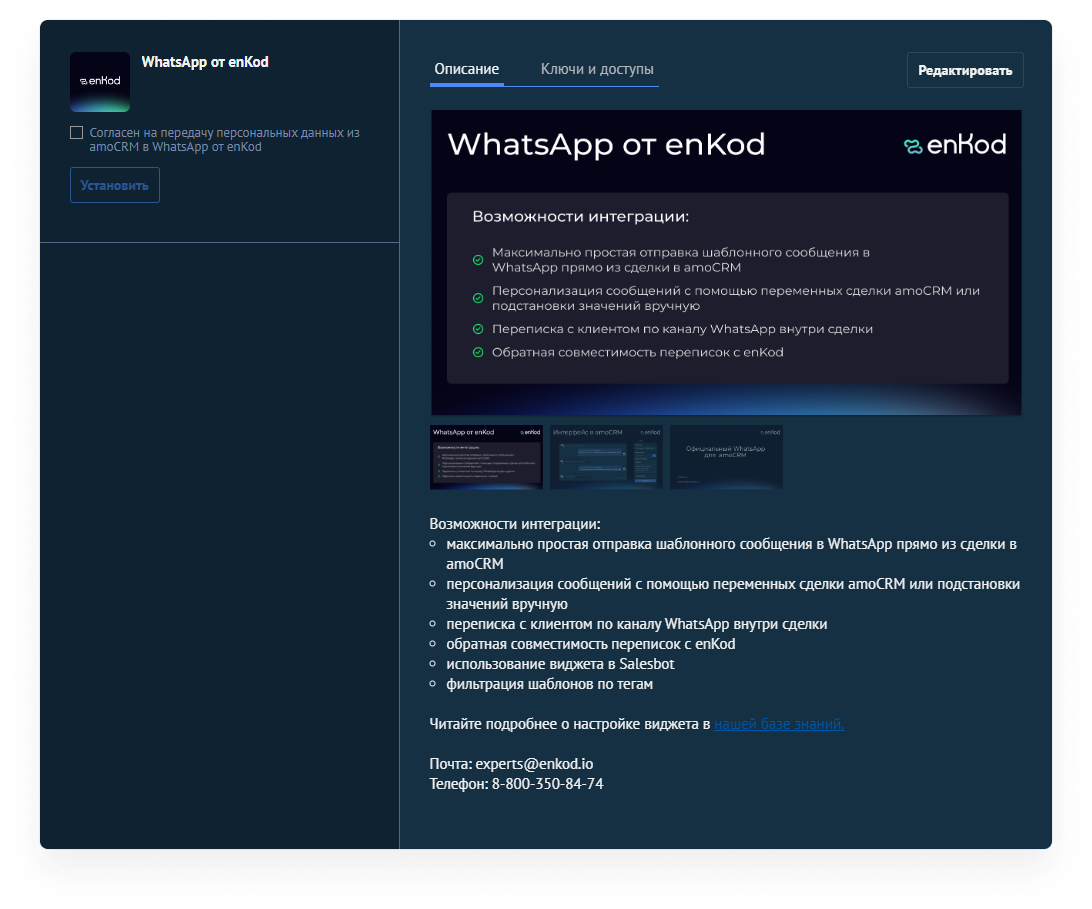Tick the personal data consent checkbox
The image size is (1092, 909).
(77, 132)
